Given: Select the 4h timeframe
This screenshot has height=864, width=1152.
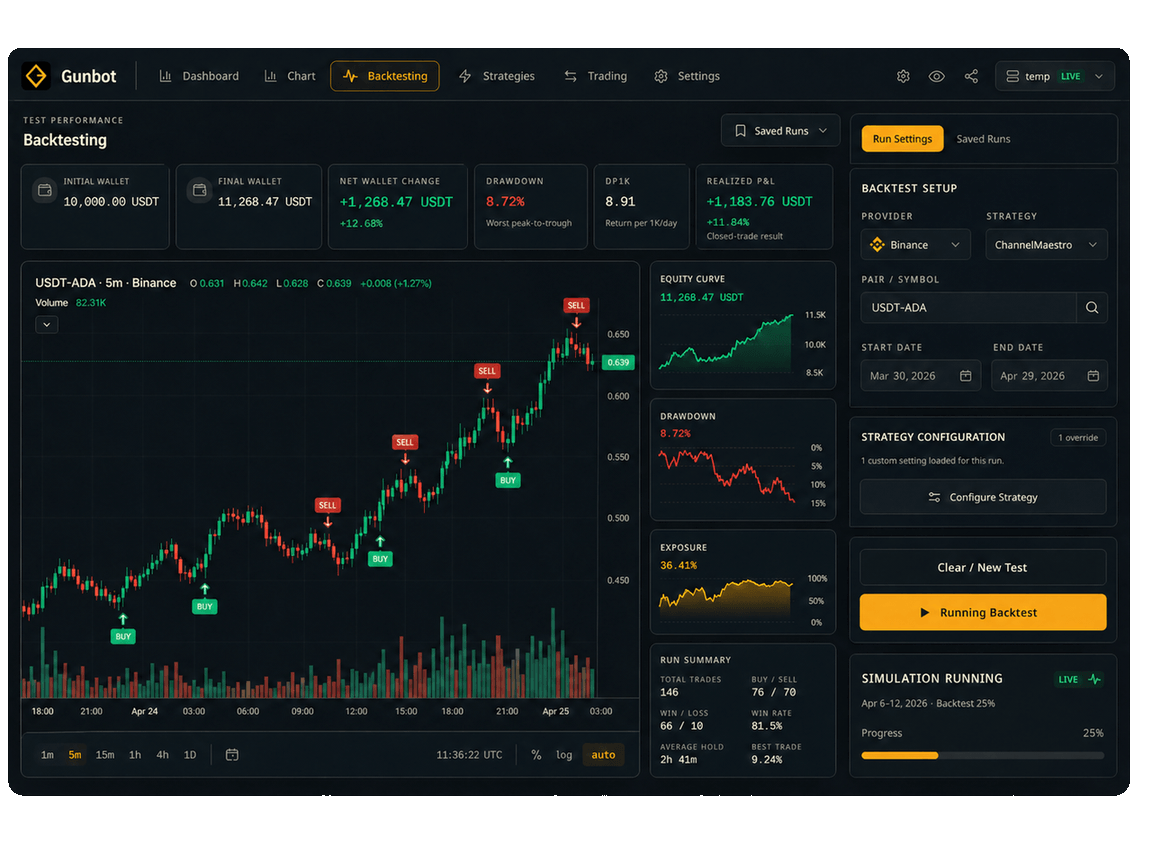Looking at the screenshot, I should pos(162,755).
